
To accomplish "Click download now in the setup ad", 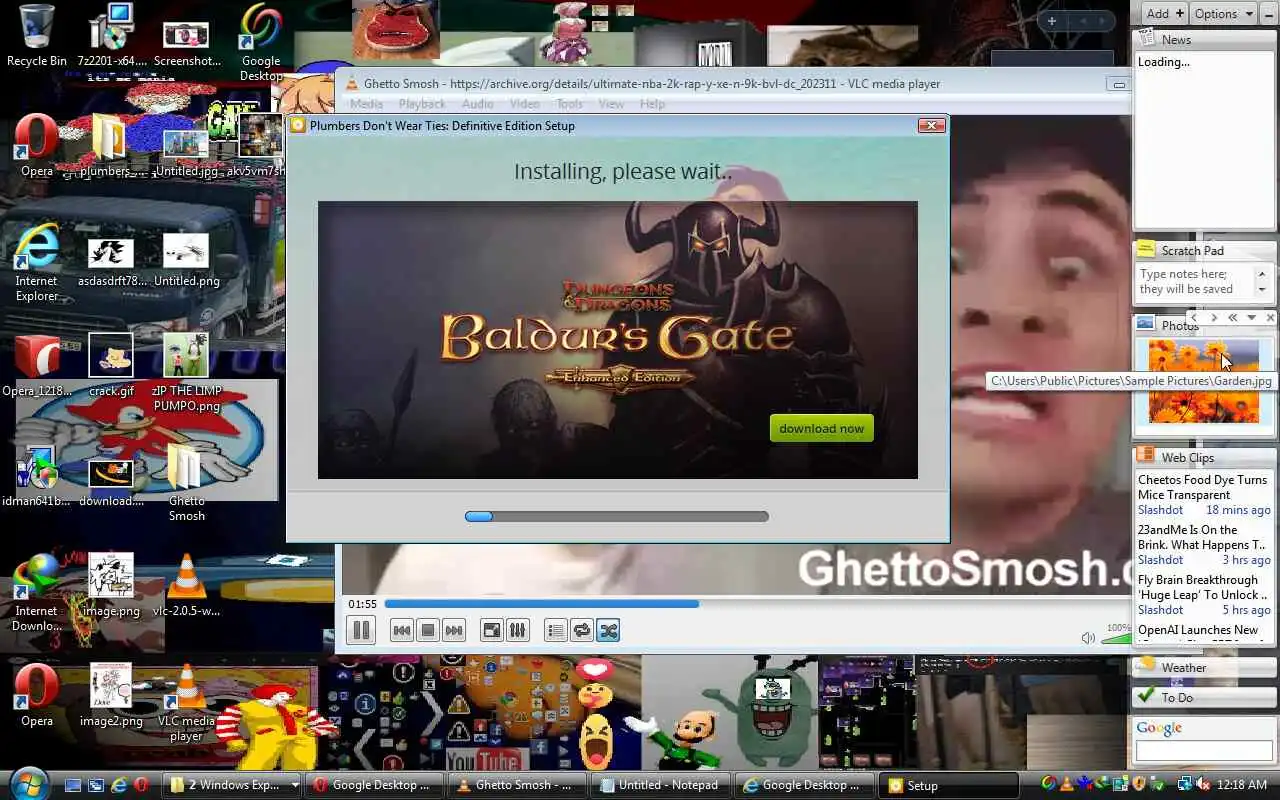I will [821, 428].
